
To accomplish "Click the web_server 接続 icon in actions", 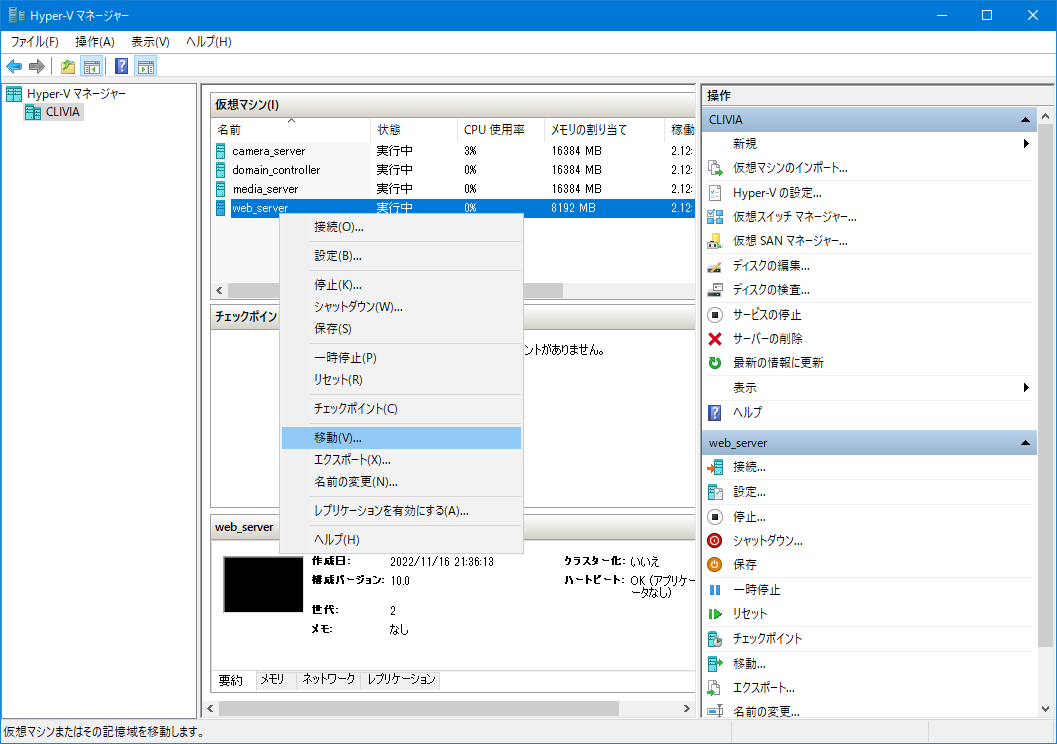I will click(x=715, y=467).
